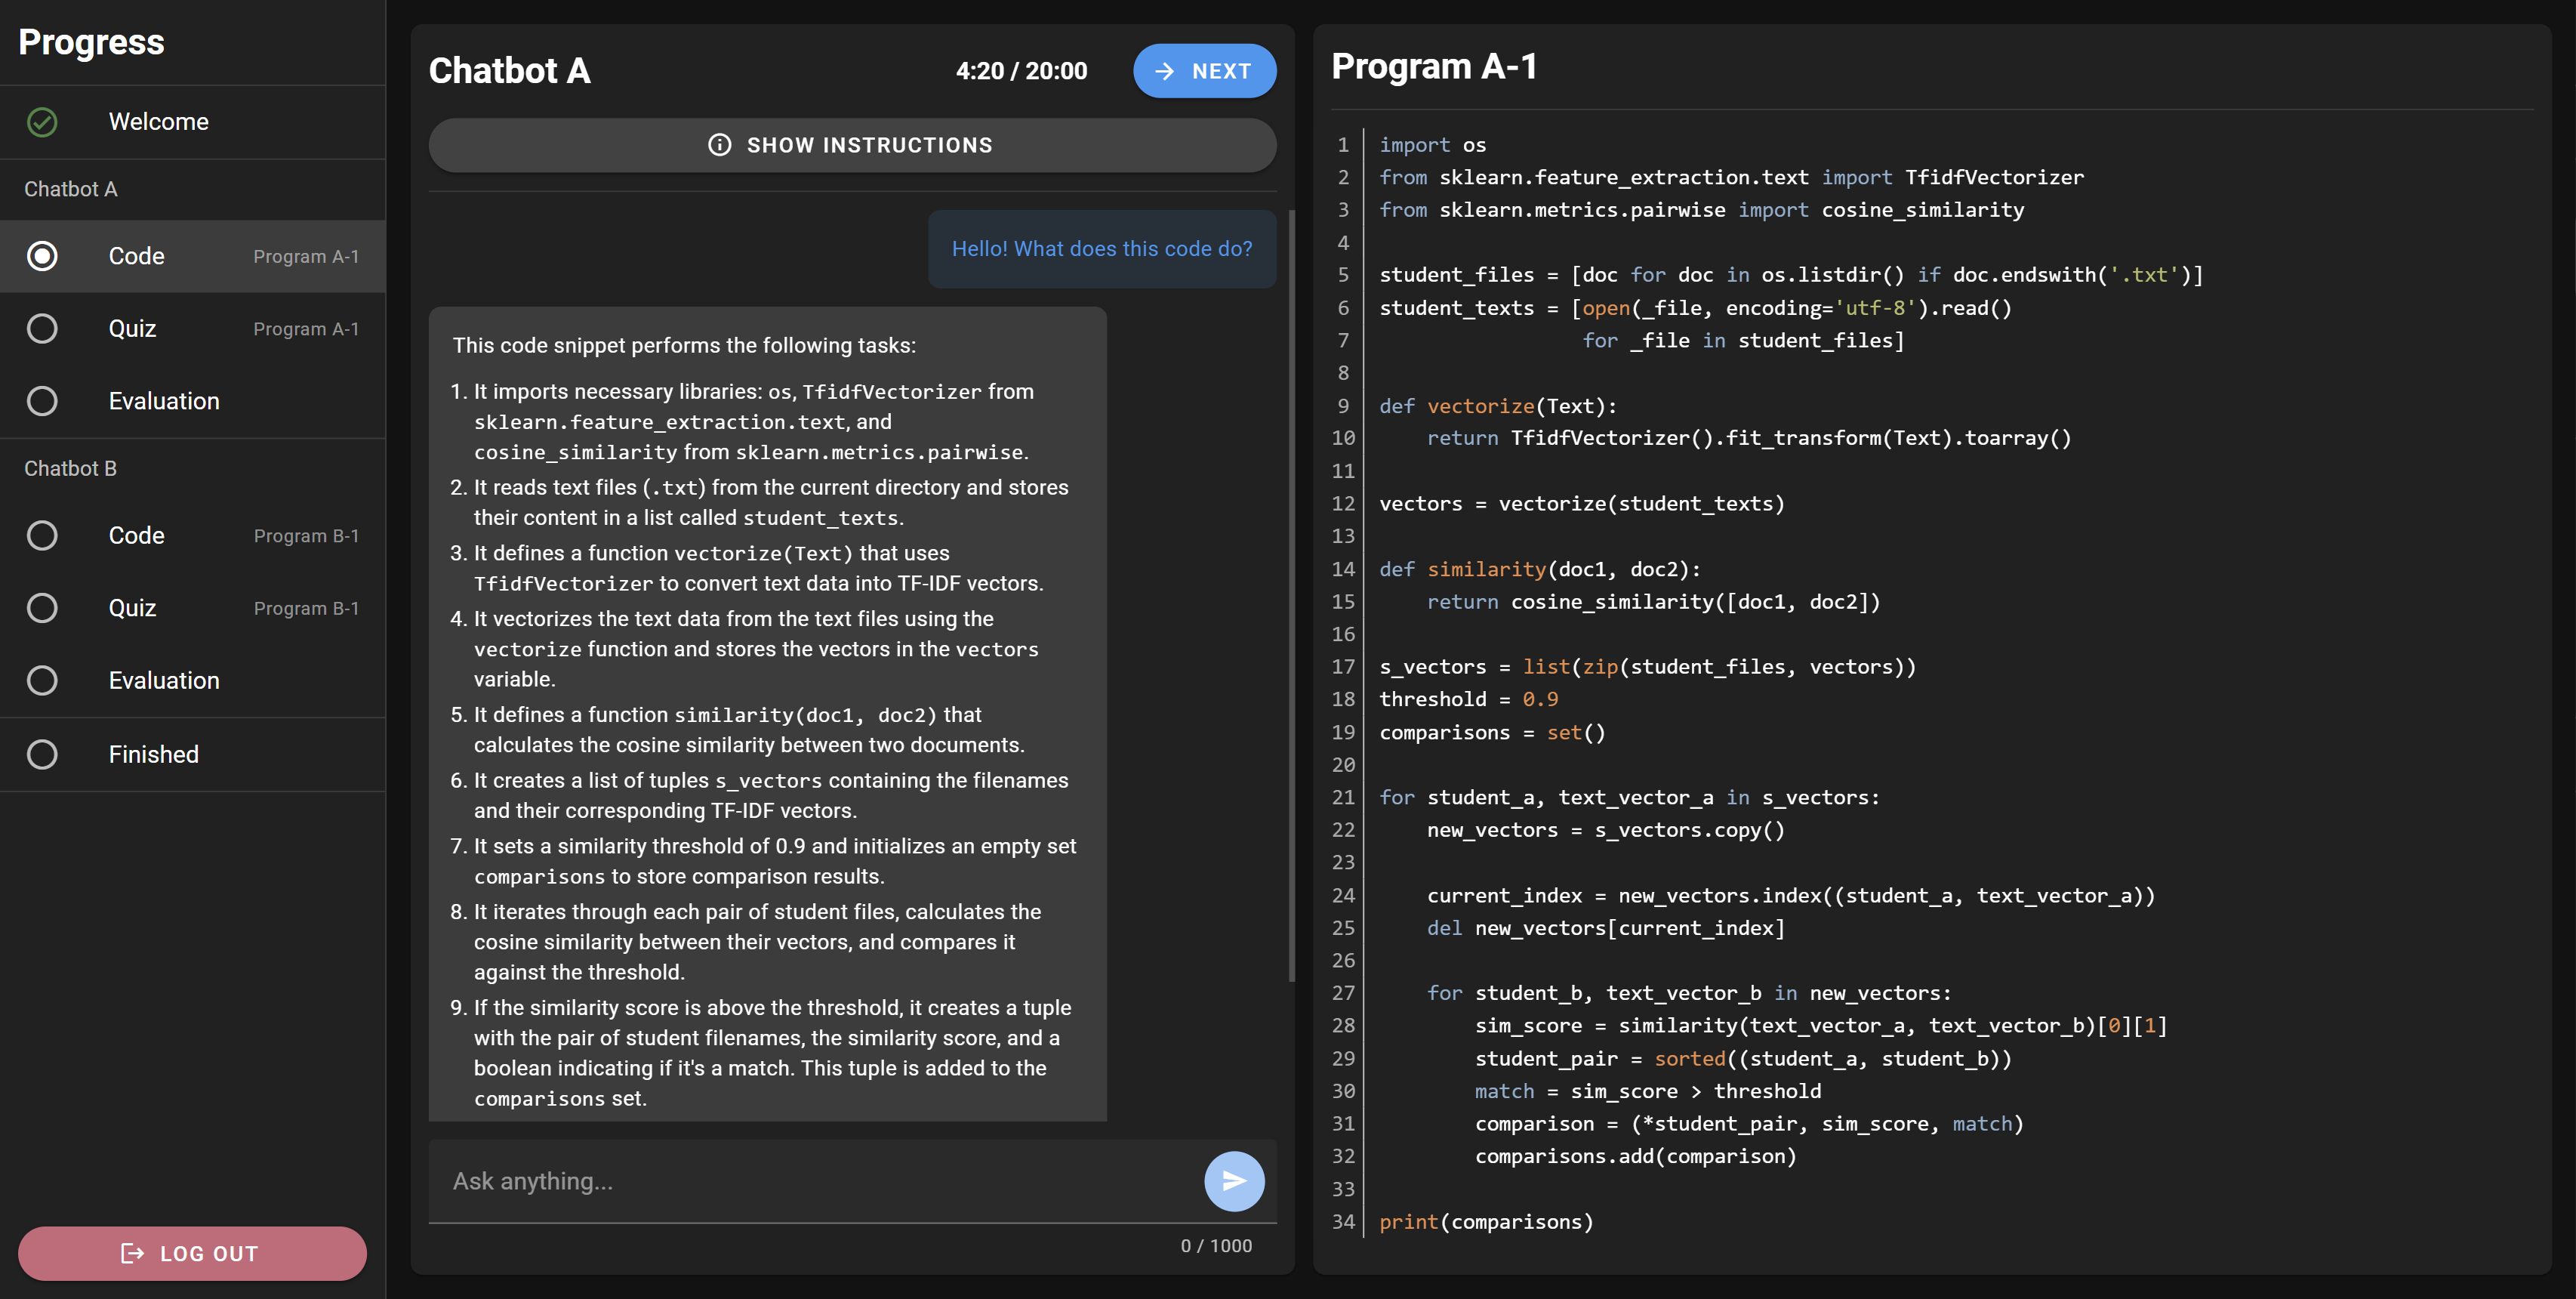Select Chatbot B Code step circle
This screenshot has width=2576, height=1299.
tap(42, 536)
